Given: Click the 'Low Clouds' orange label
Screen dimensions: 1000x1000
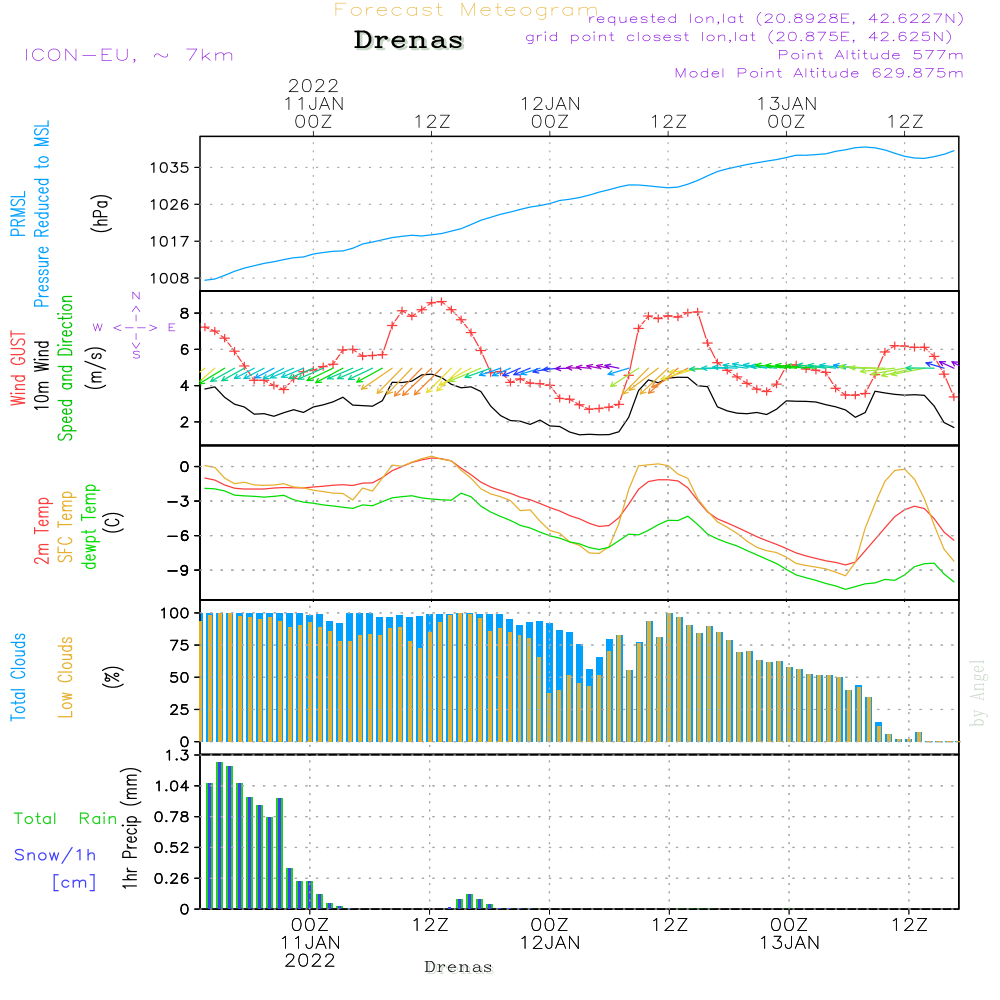Looking at the screenshot, I should (x=65, y=677).
